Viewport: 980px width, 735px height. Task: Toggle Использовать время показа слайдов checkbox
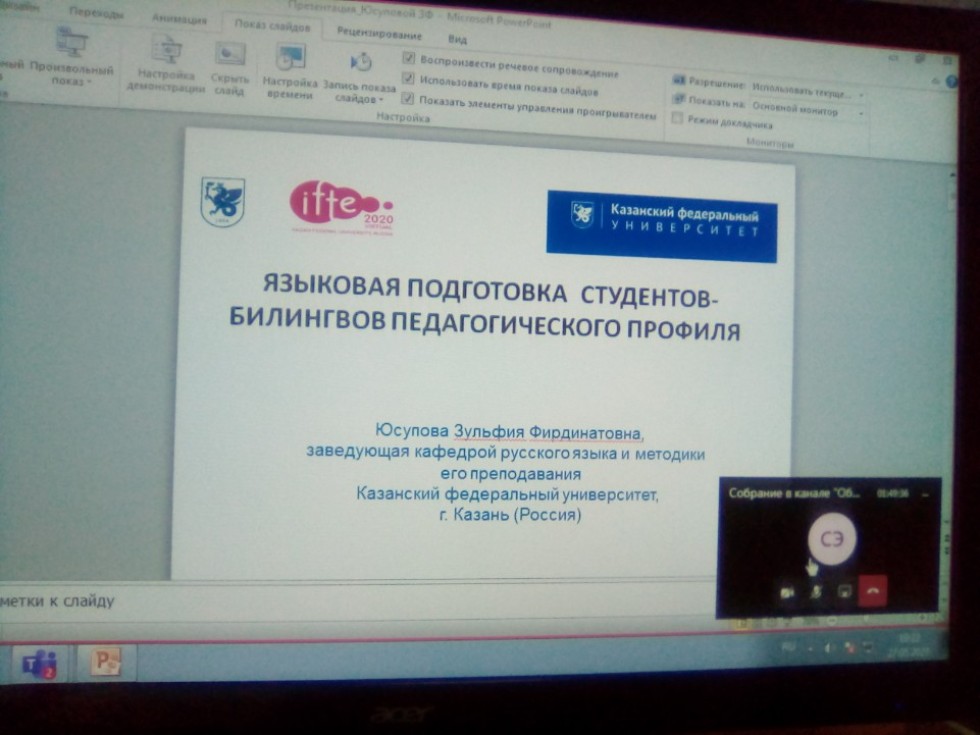pyautogui.click(x=408, y=78)
